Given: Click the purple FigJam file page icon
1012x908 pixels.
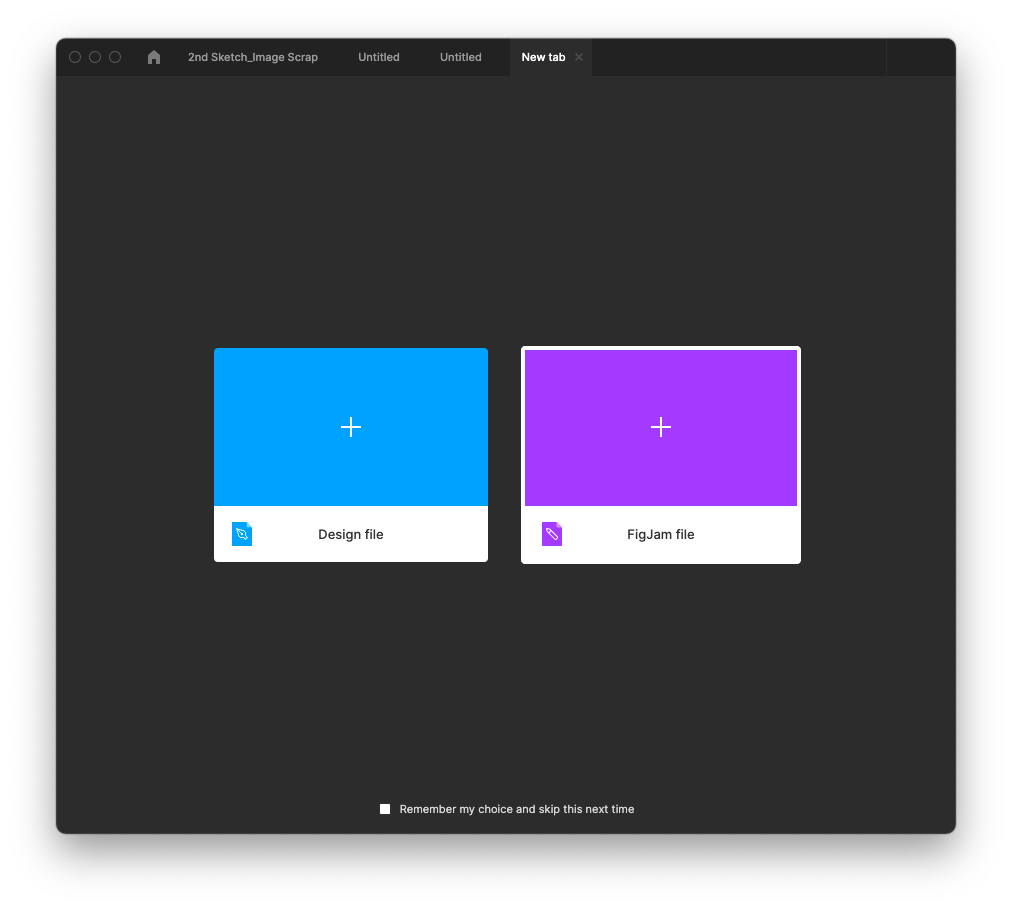Looking at the screenshot, I should click(x=552, y=534).
